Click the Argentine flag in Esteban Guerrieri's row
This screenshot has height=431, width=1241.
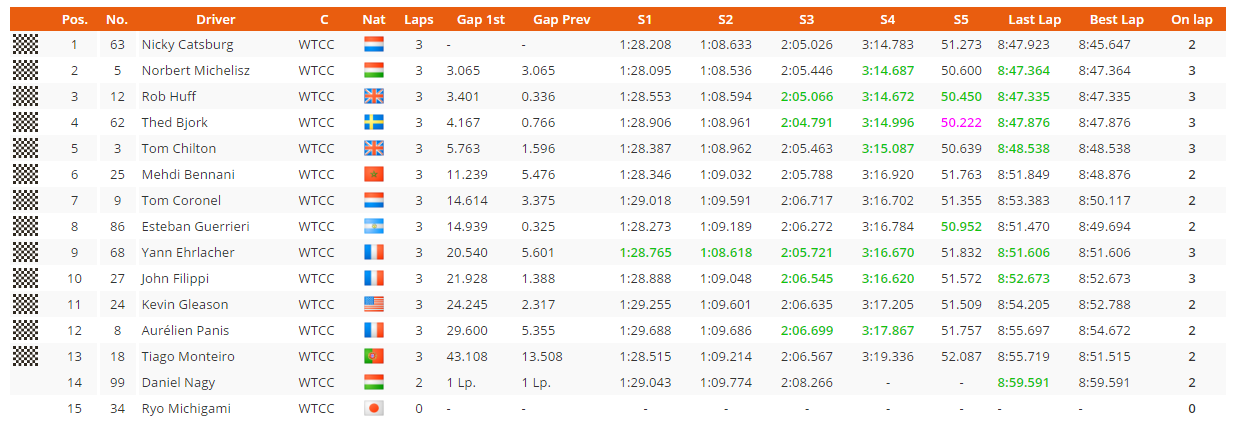coord(374,227)
